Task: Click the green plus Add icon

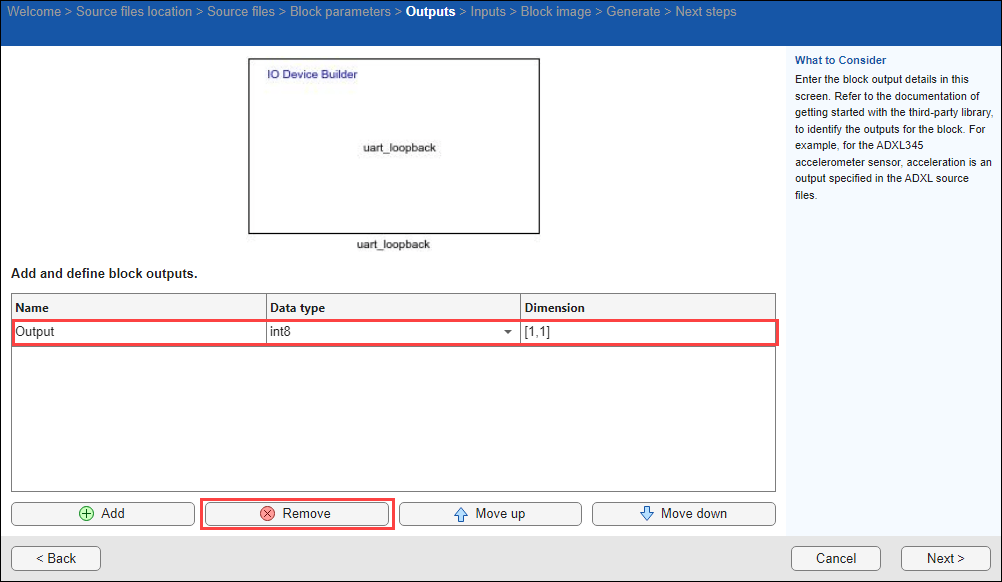Action: 86,514
